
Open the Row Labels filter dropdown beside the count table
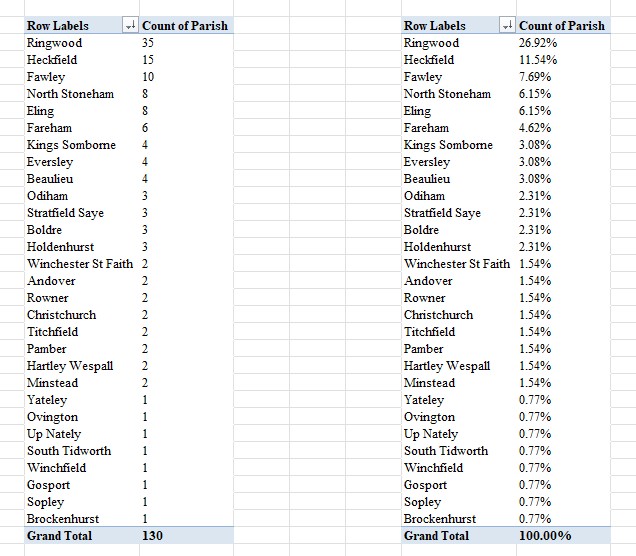129,25
